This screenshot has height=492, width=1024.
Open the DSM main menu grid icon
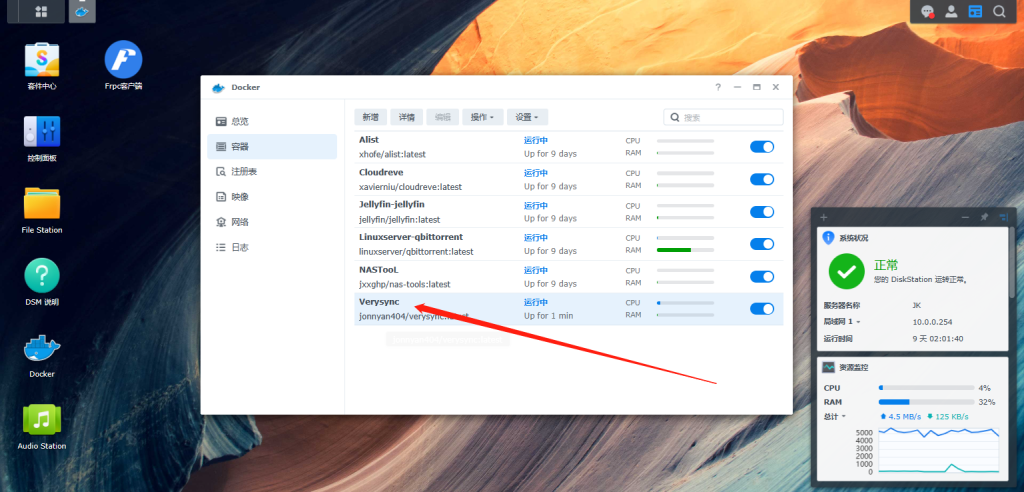click(x=40, y=11)
